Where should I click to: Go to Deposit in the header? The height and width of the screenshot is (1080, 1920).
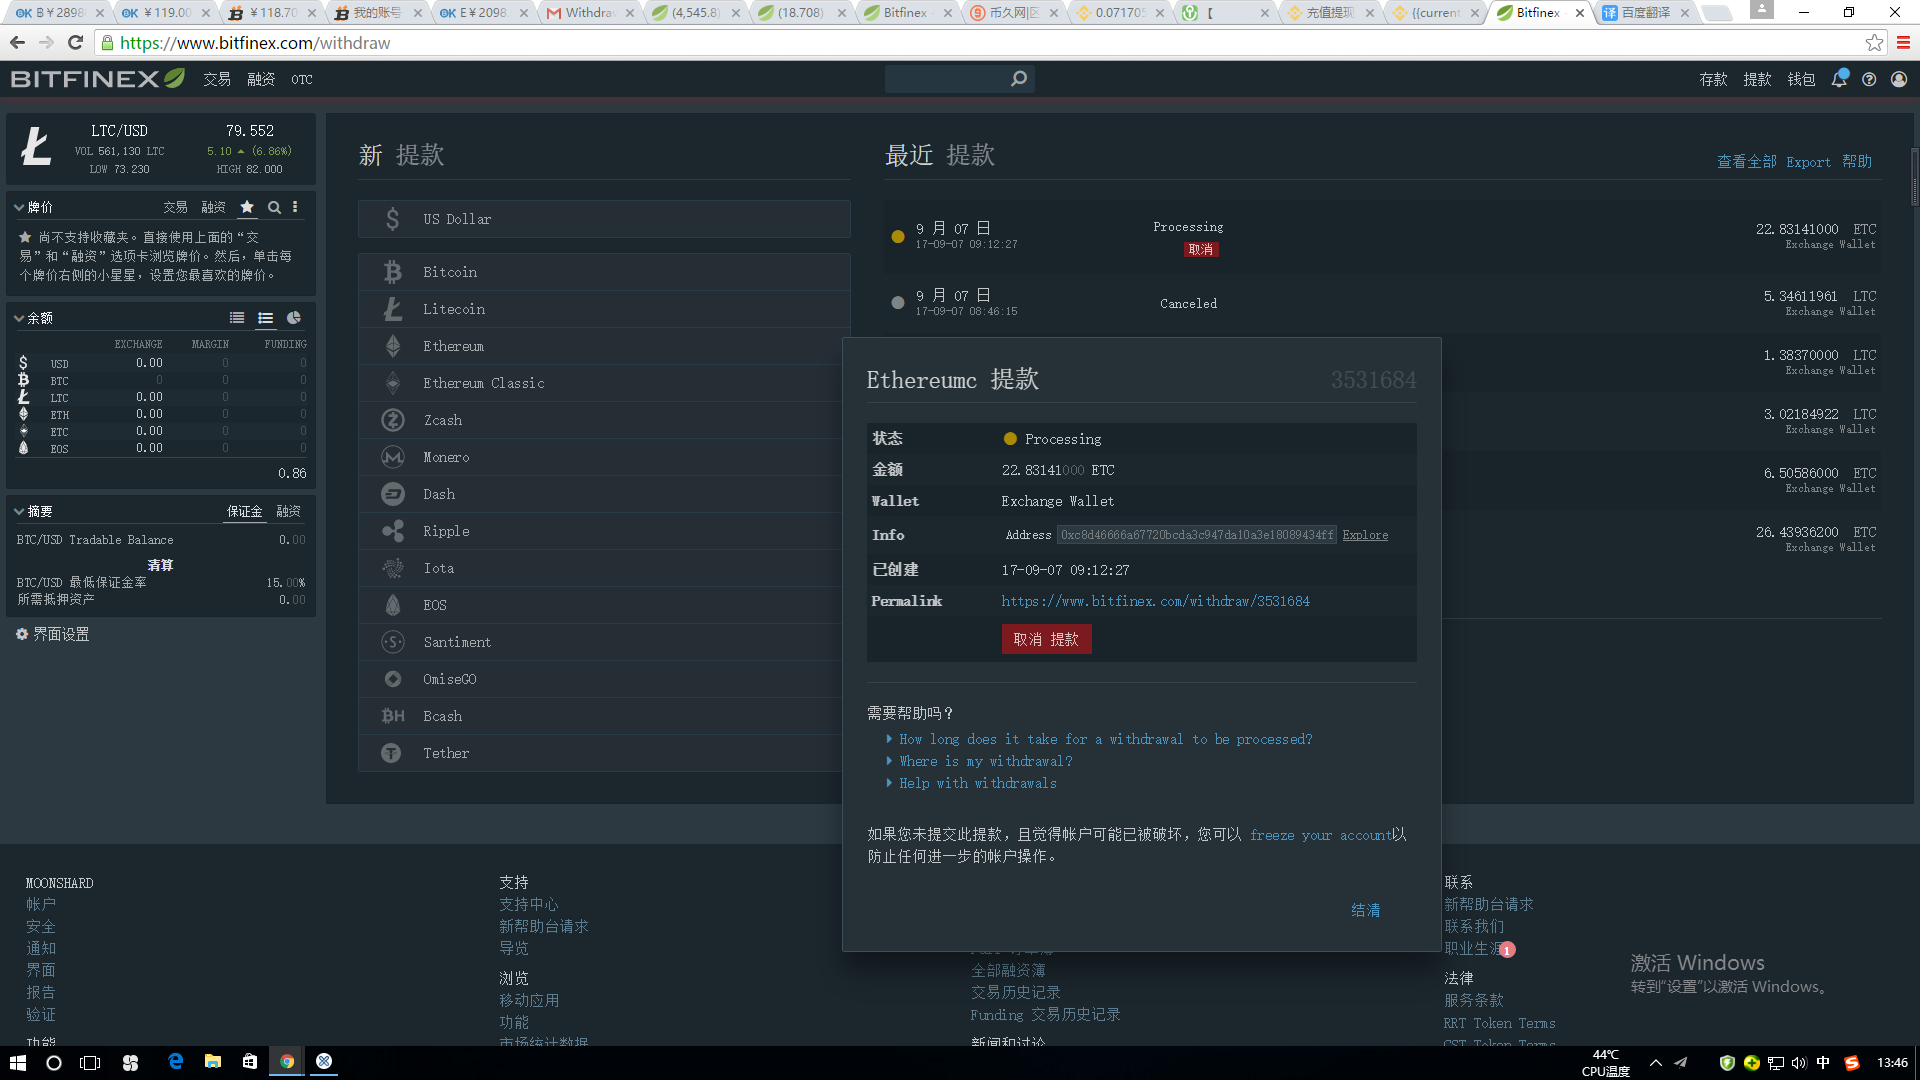tap(1714, 79)
